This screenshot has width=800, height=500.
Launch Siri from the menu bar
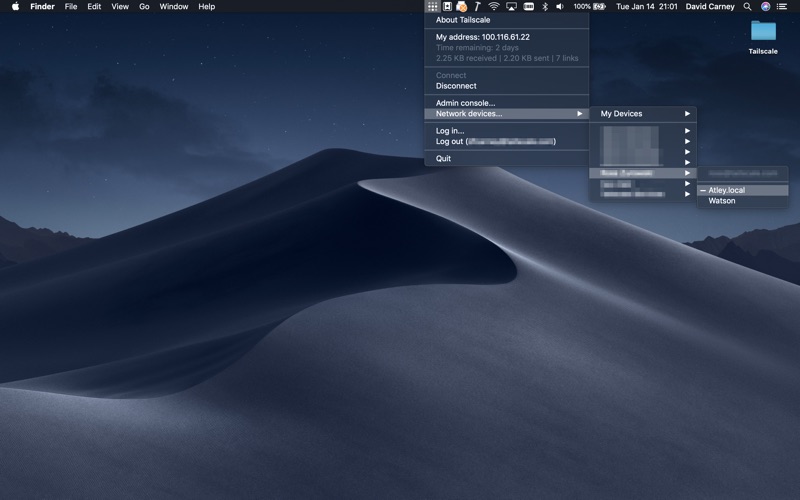pos(766,6)
